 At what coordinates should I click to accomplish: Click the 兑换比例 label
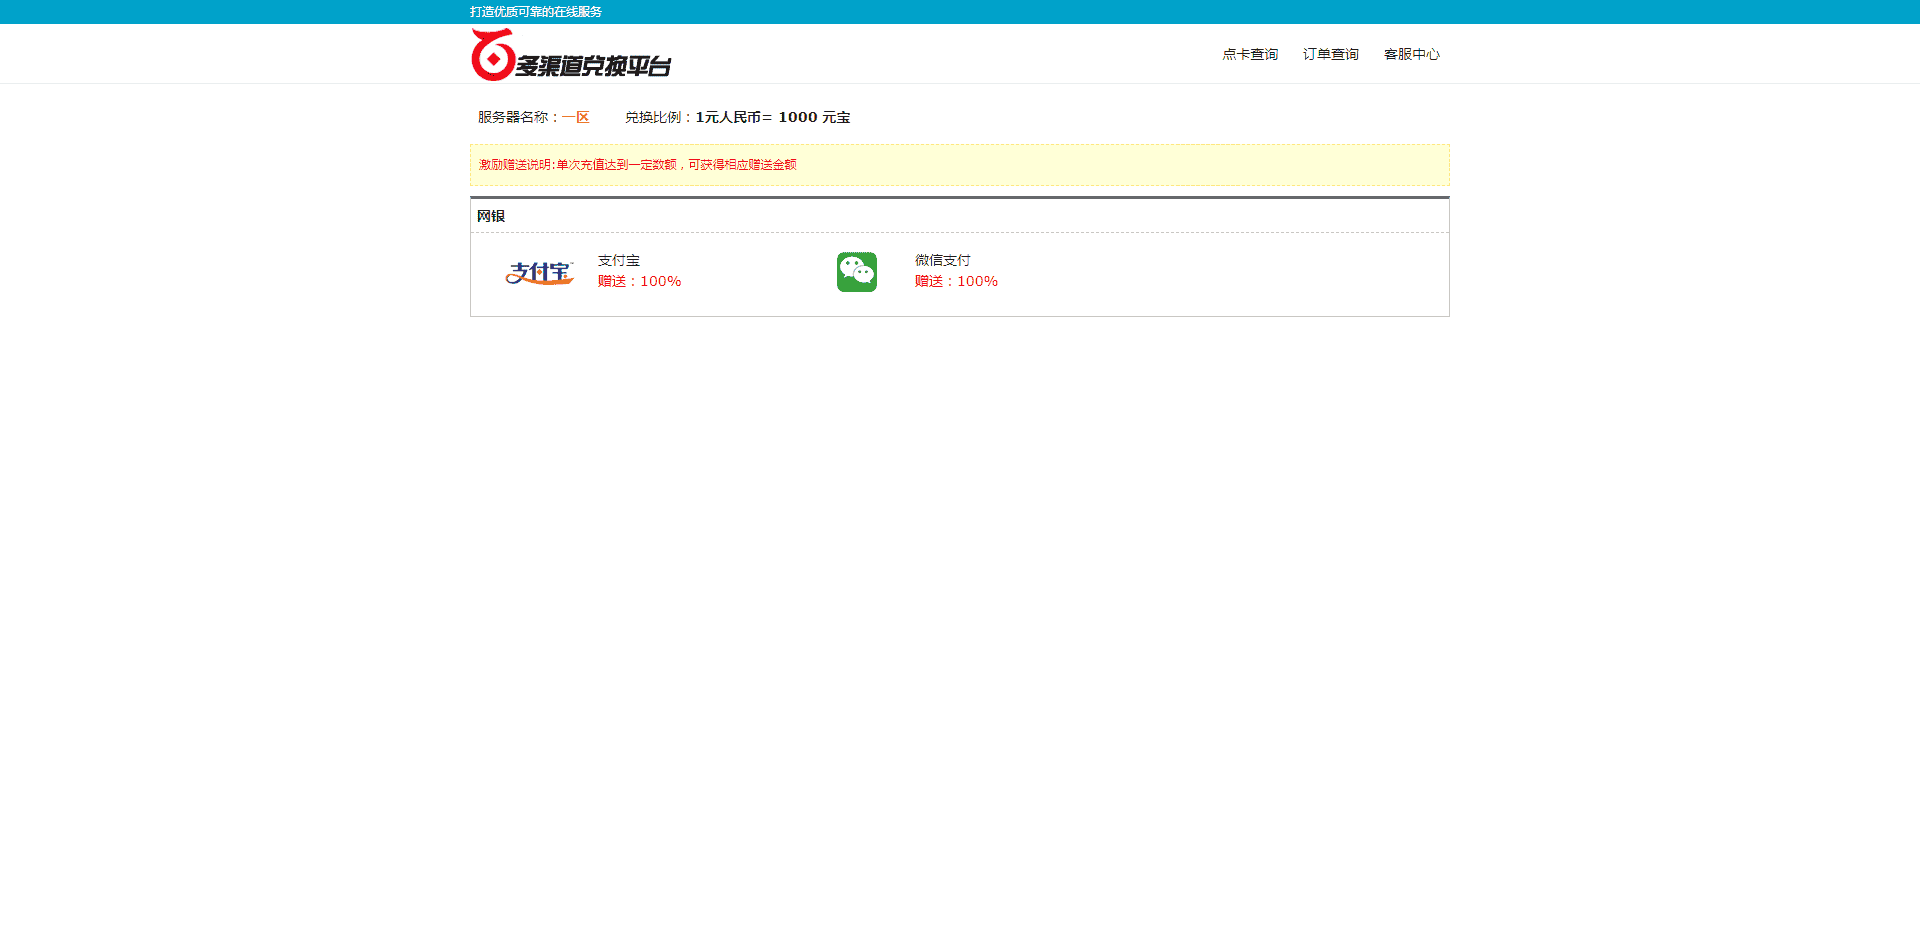(659, 117)
